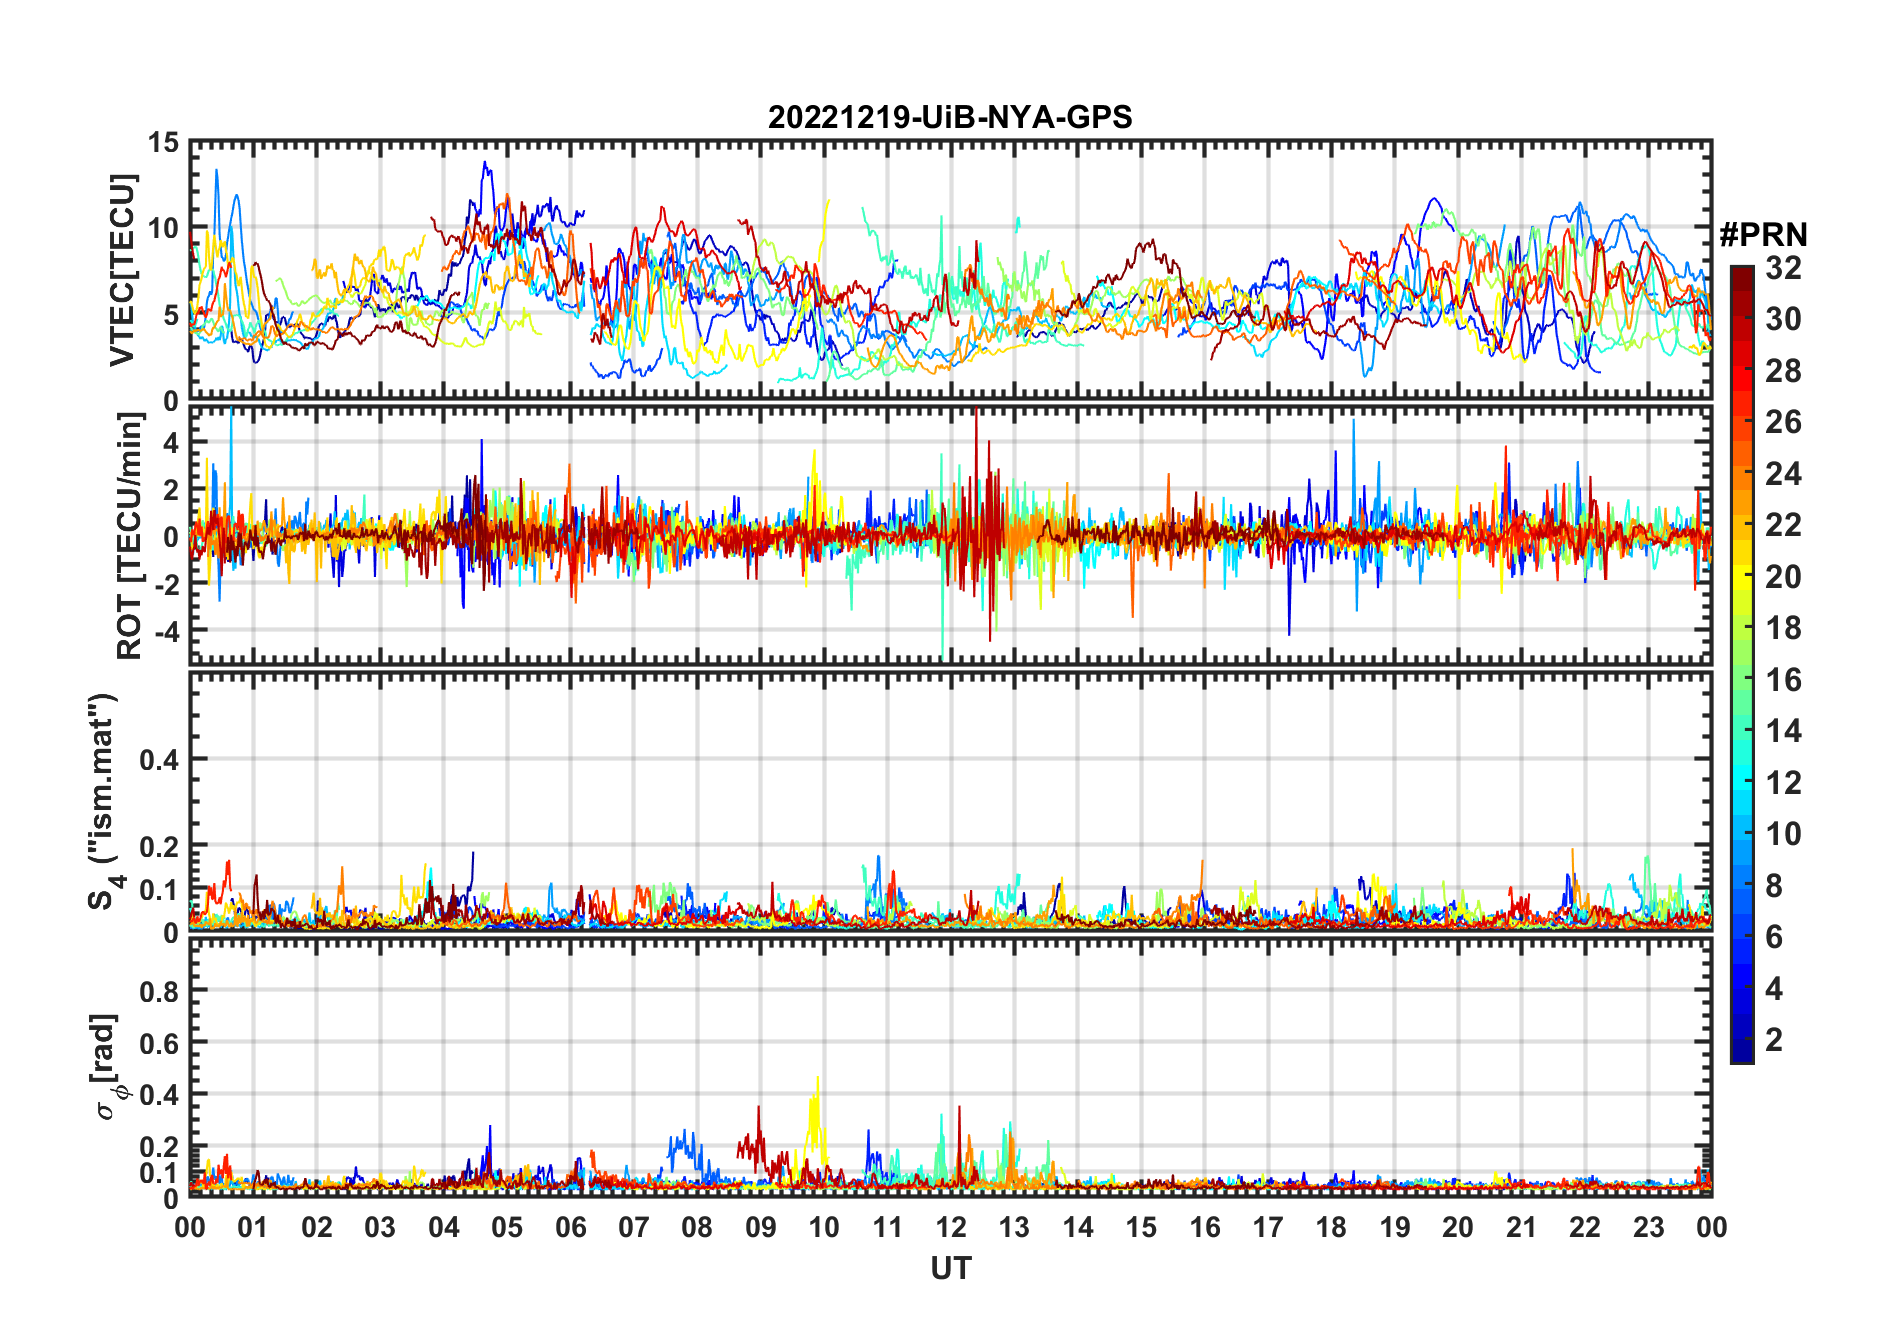Select colorbar tick label 18
This screenshot has width=1902, height=1330.
[1783, 627]
